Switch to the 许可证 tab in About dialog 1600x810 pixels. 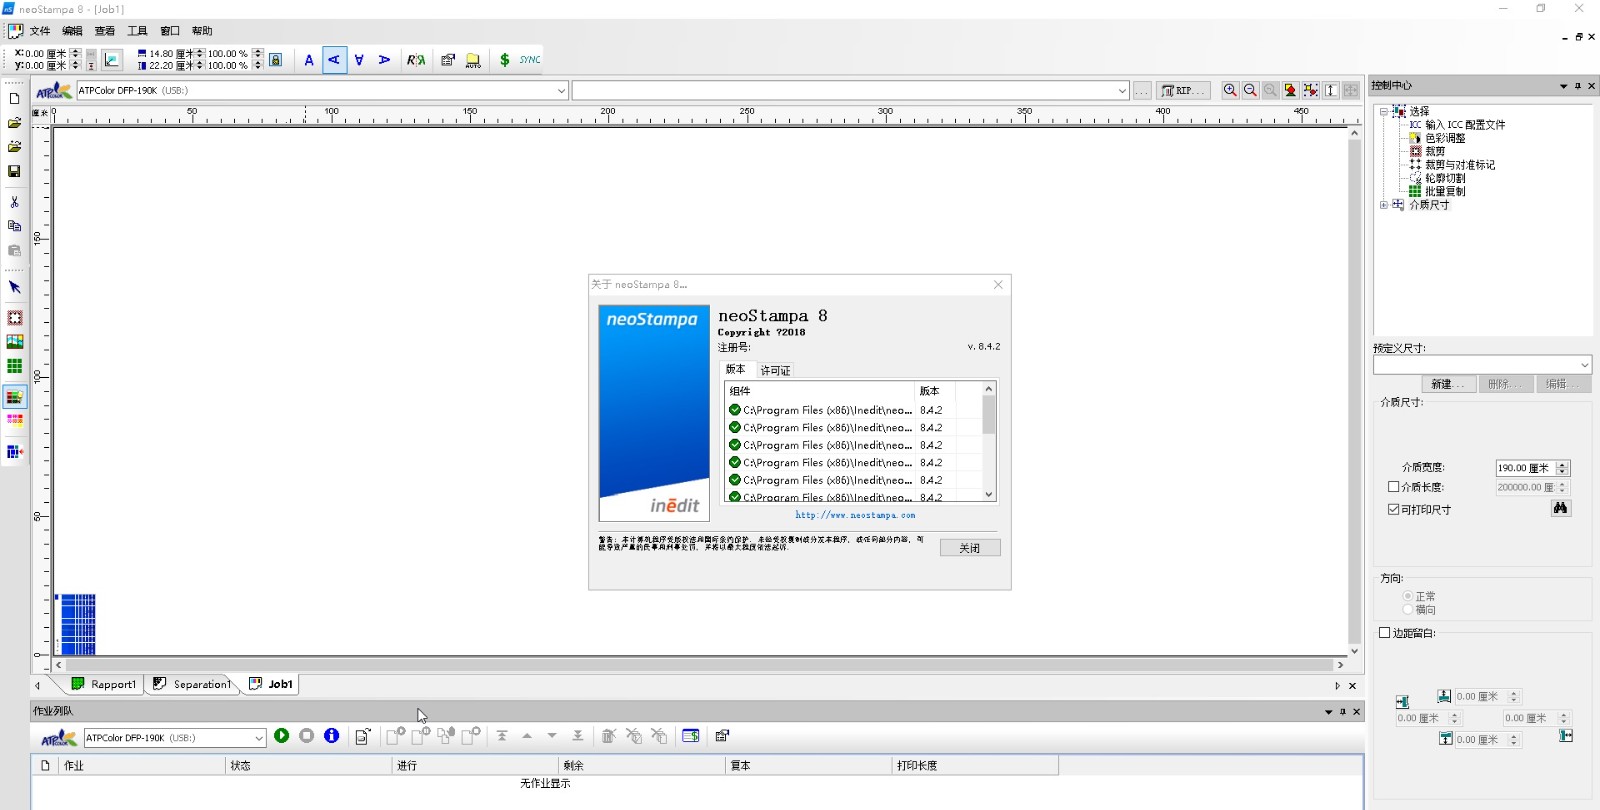tap(775, 370)
